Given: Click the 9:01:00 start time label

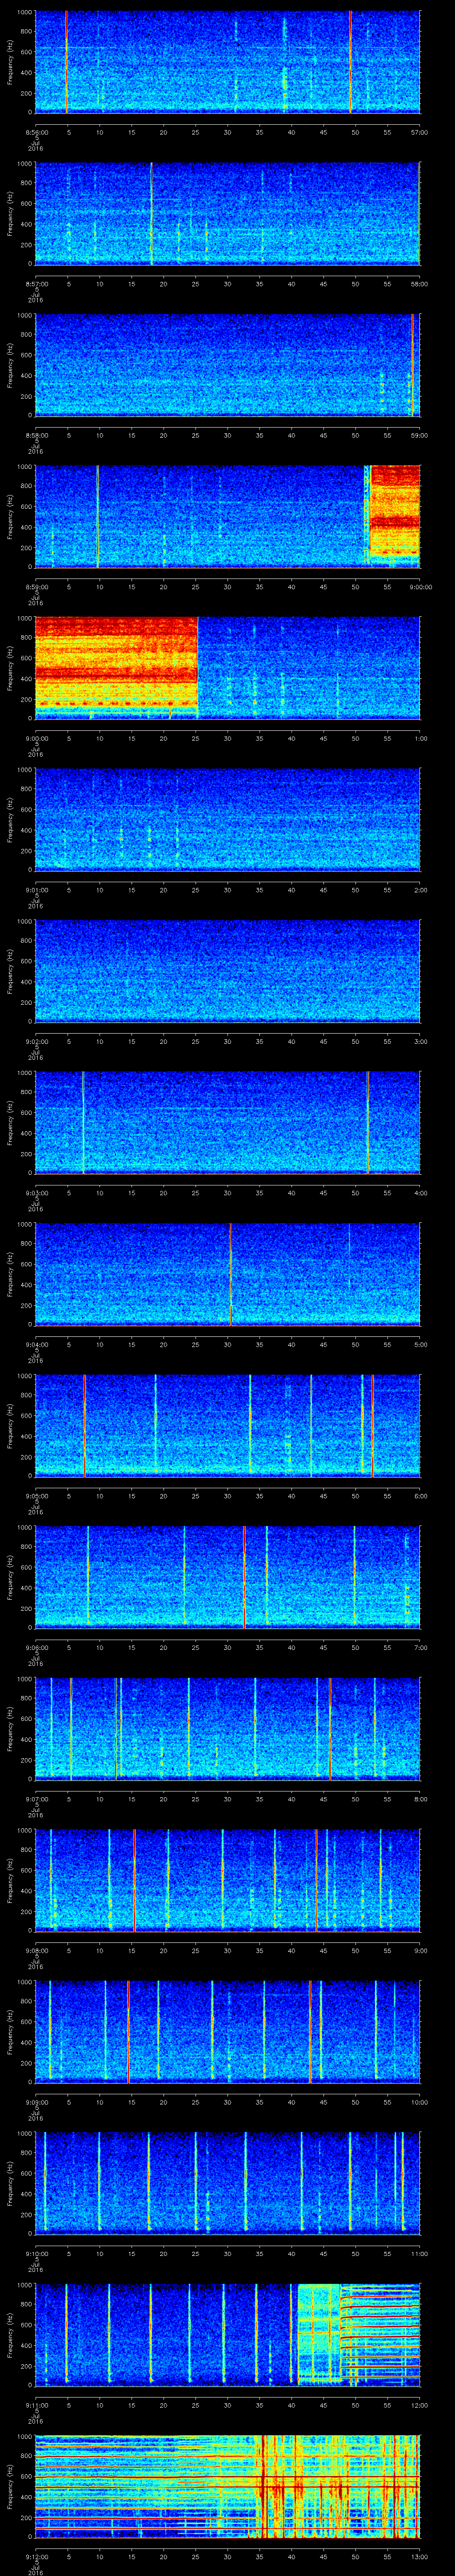Looking at the screenshot, I should pyautogui.click(x=36, y=890).
